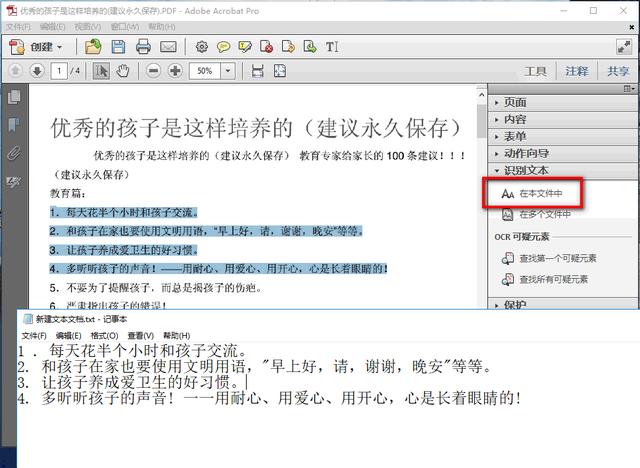
Task: Click the Open file folder icon
Action: tap(93, 47)
